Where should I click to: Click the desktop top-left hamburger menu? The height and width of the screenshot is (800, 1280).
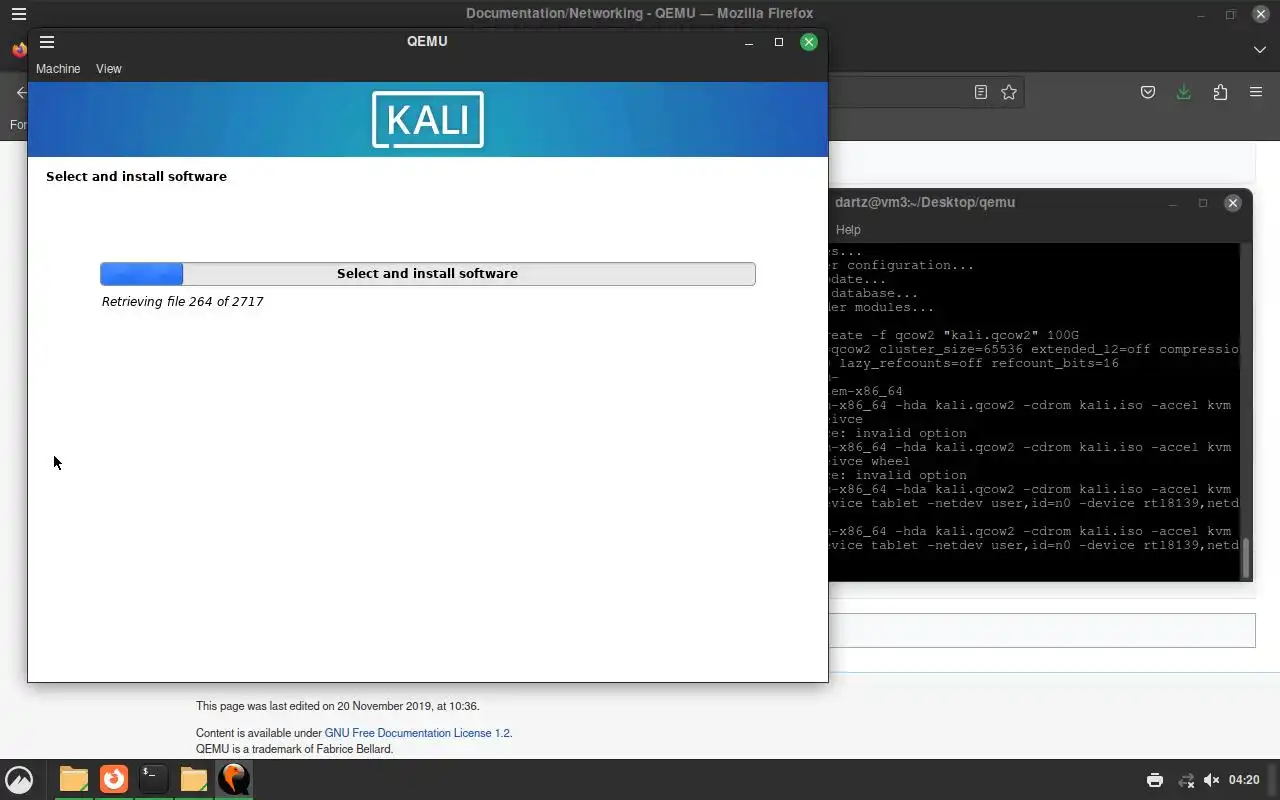pos(18,14)
